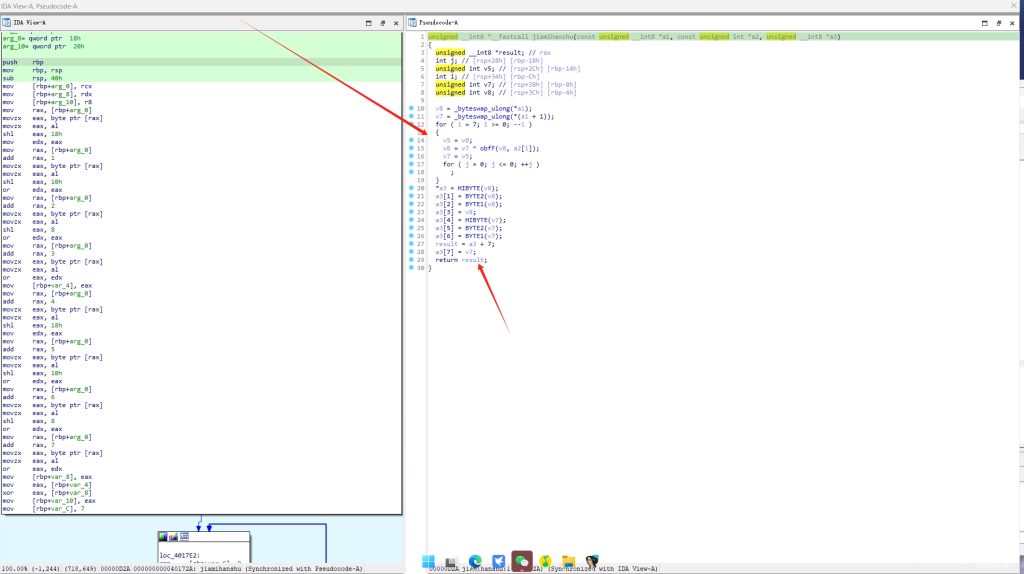Toggle breakpoint dot on pseudocode line 11
The width and height of the screenshot is (1024, 574).
(x=411, y=116)
